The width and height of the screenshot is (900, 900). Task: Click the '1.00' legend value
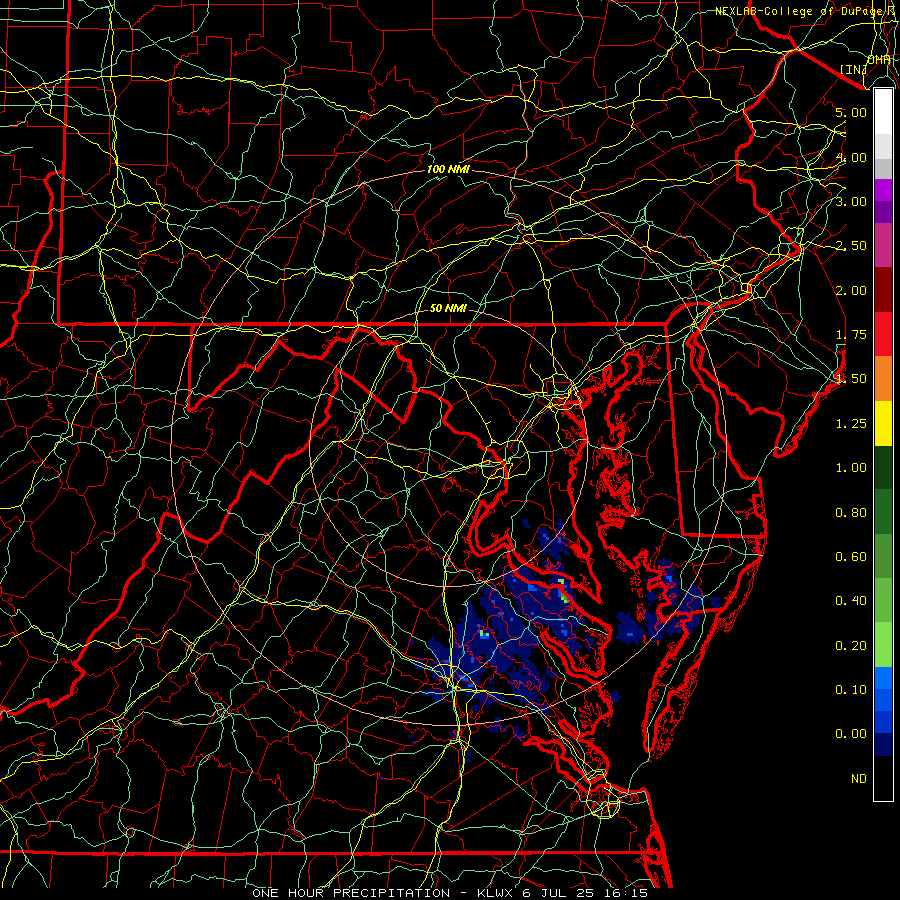(851, 468)
